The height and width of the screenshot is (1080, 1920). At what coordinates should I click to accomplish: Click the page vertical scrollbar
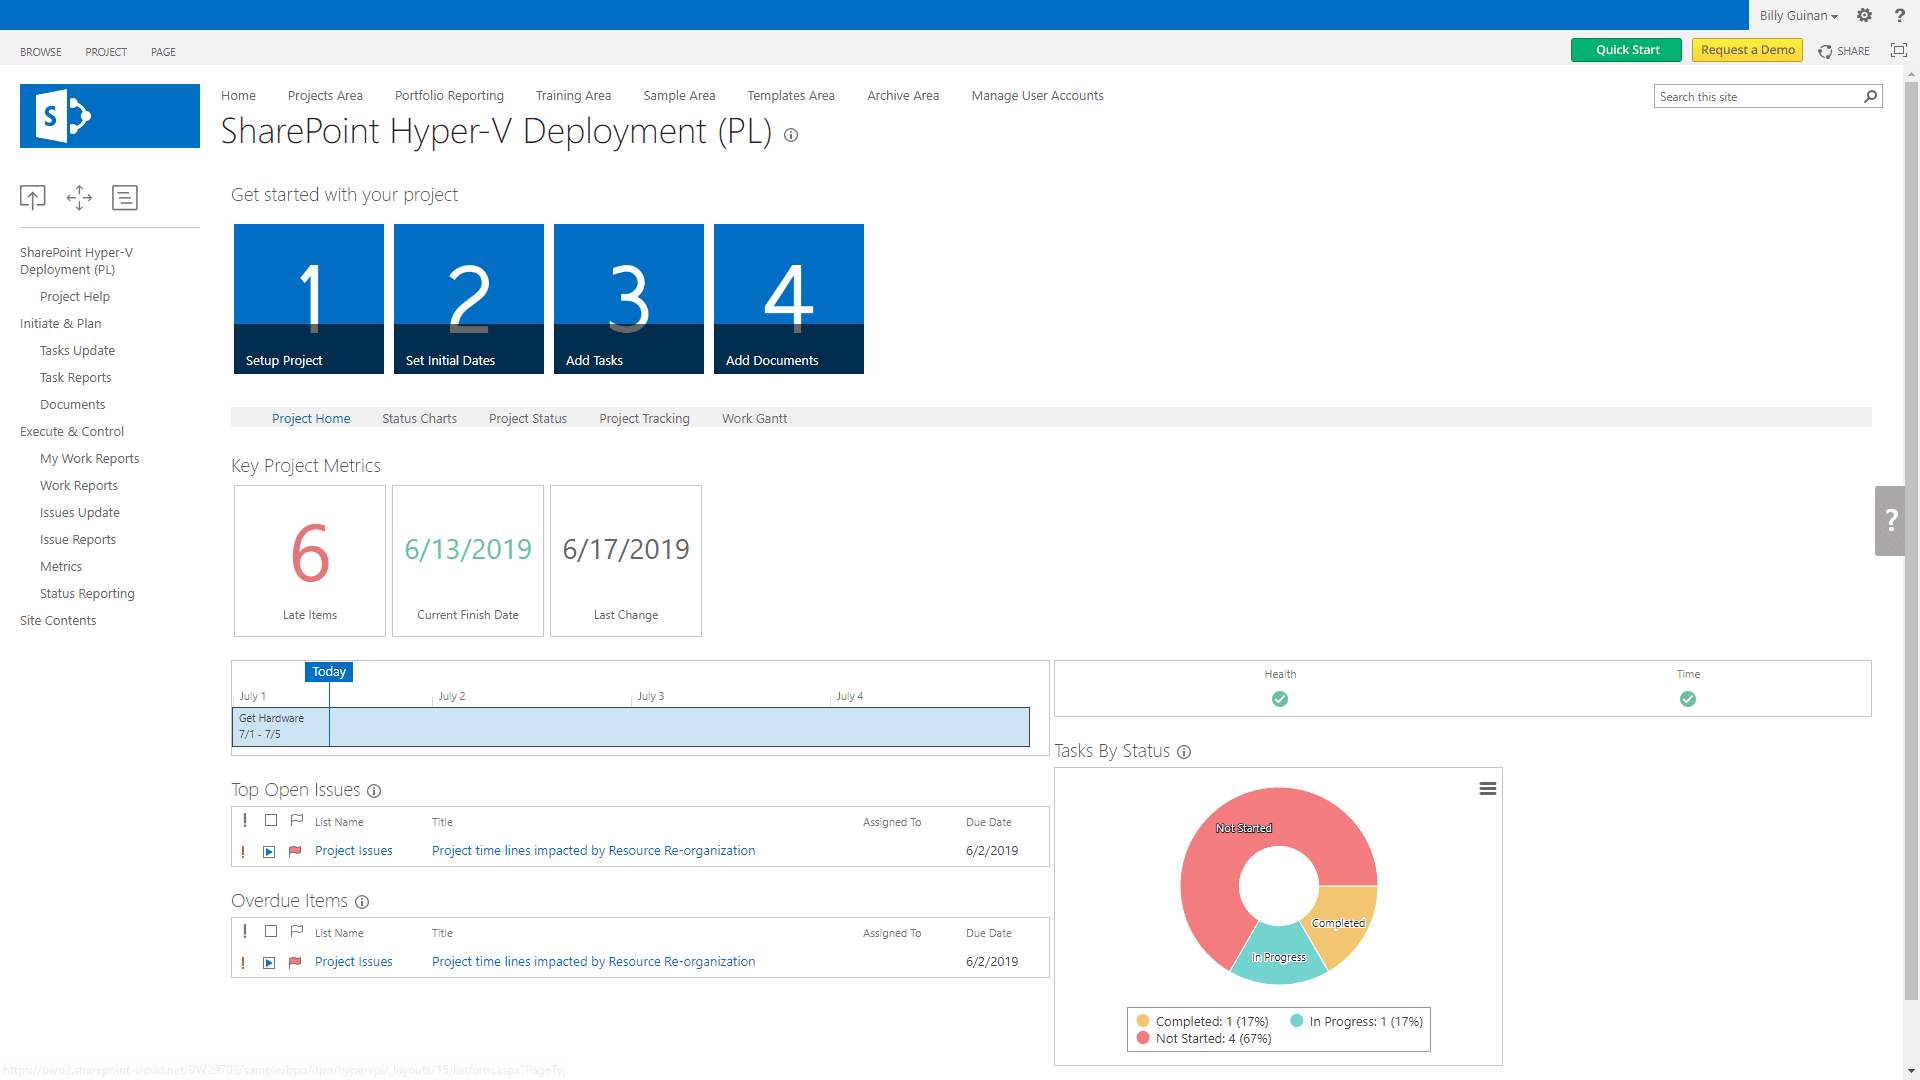point(1911,540)
